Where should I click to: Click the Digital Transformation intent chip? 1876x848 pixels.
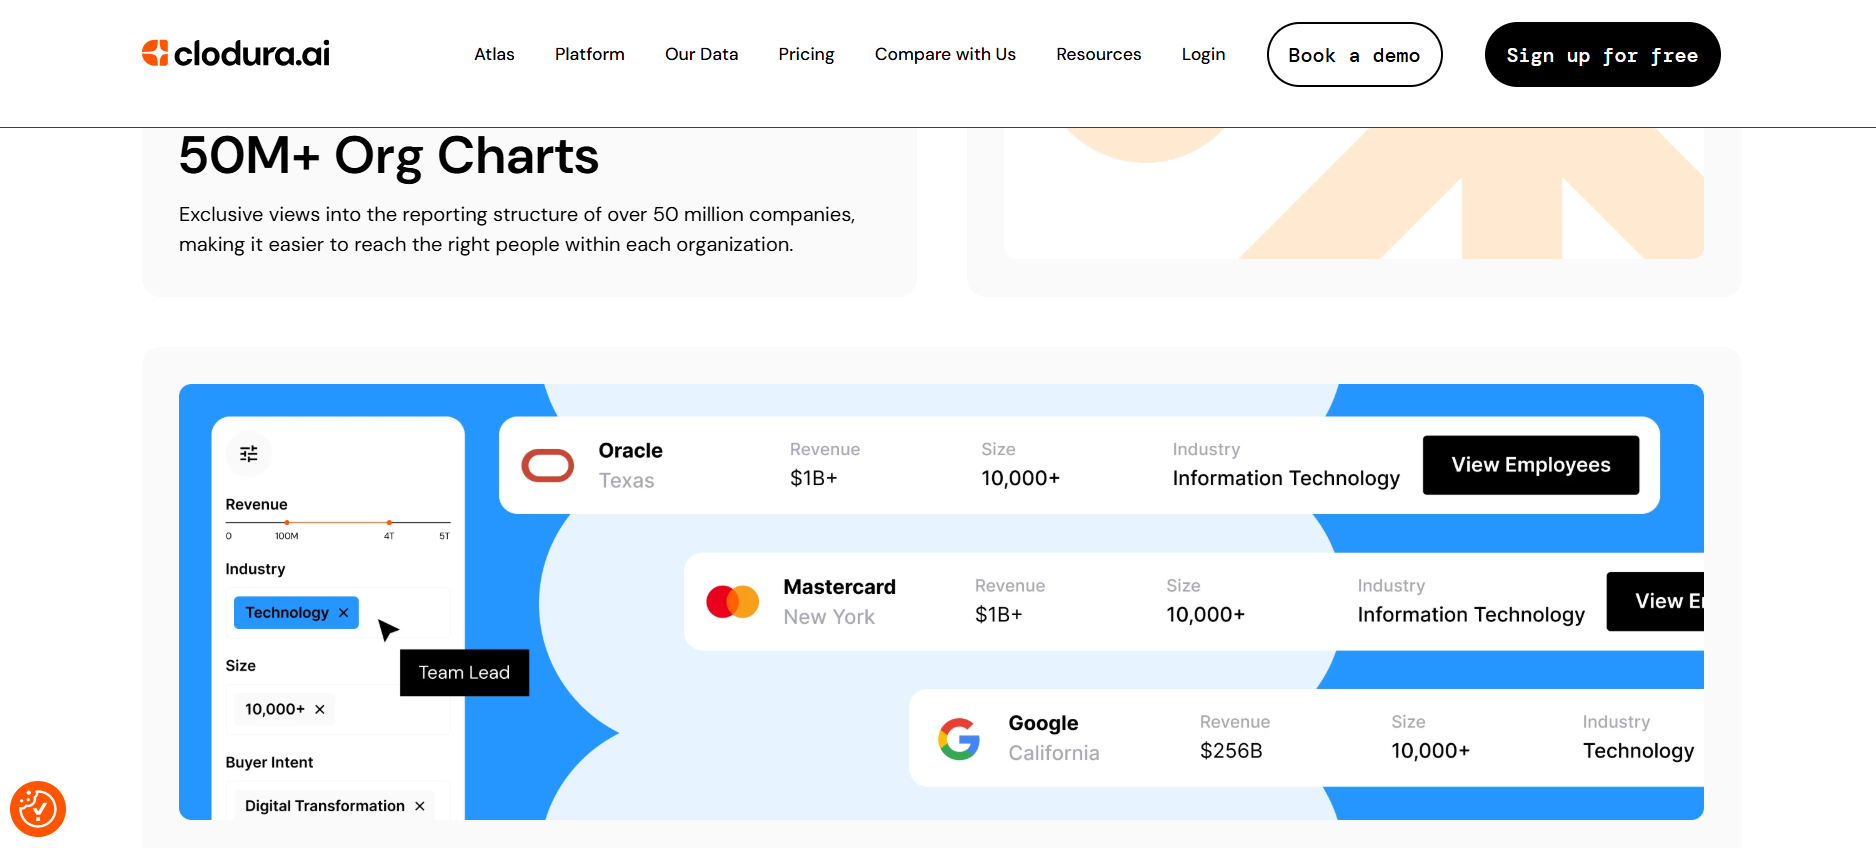tap(335, 806)
